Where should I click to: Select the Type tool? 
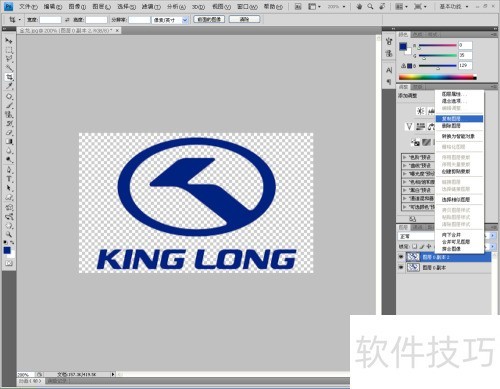9,179
